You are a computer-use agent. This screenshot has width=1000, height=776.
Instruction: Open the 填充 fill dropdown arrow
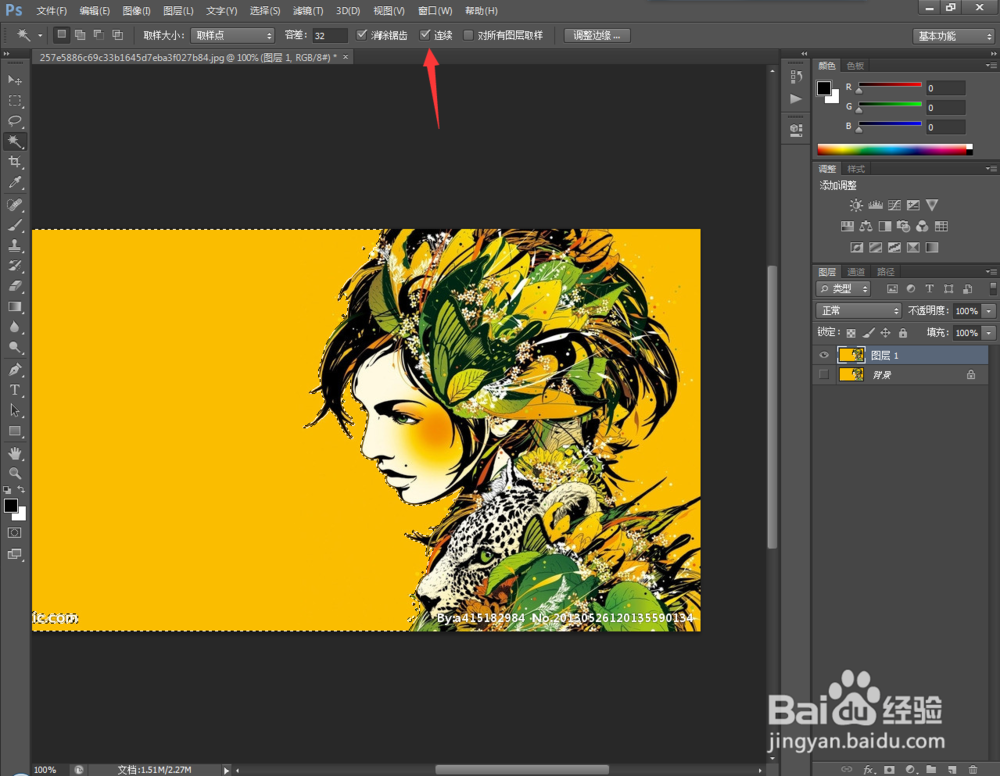(989, 333)
